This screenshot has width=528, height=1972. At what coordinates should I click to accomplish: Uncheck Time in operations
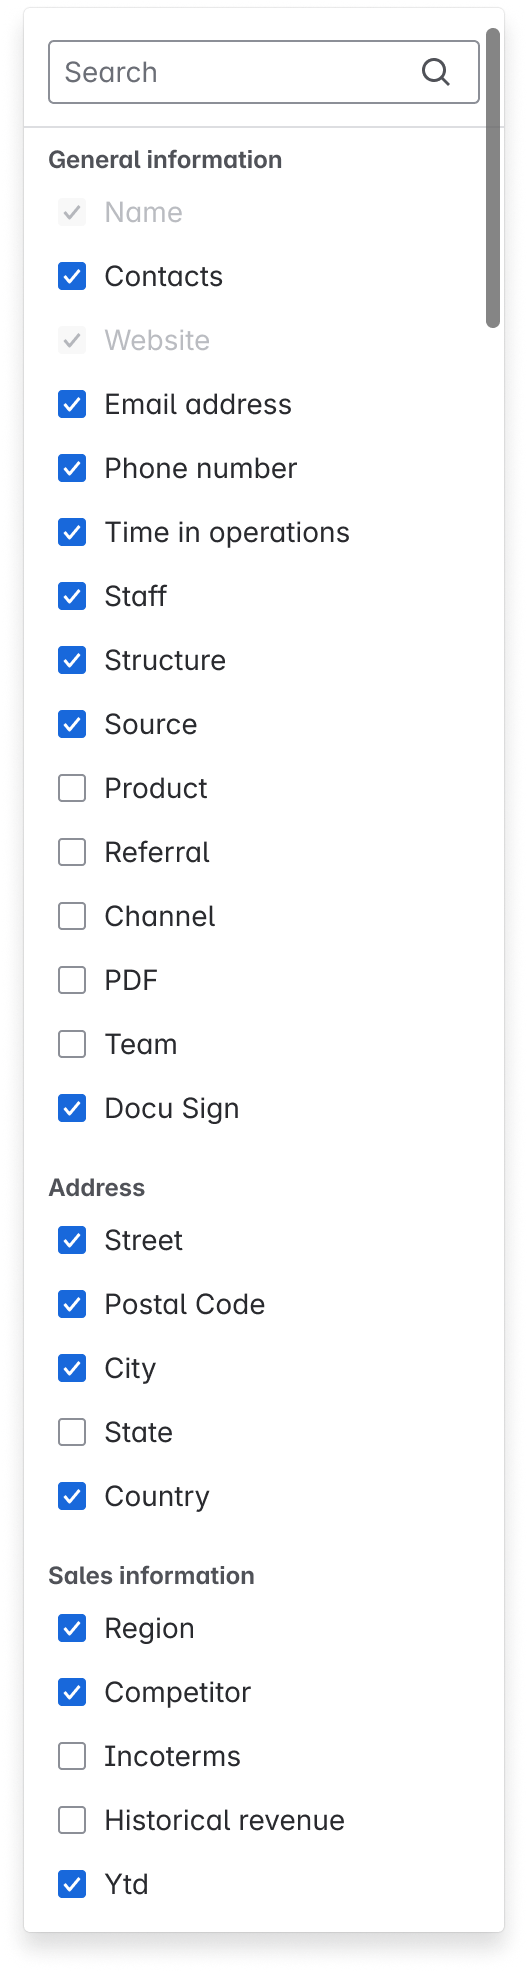[72, 532]
